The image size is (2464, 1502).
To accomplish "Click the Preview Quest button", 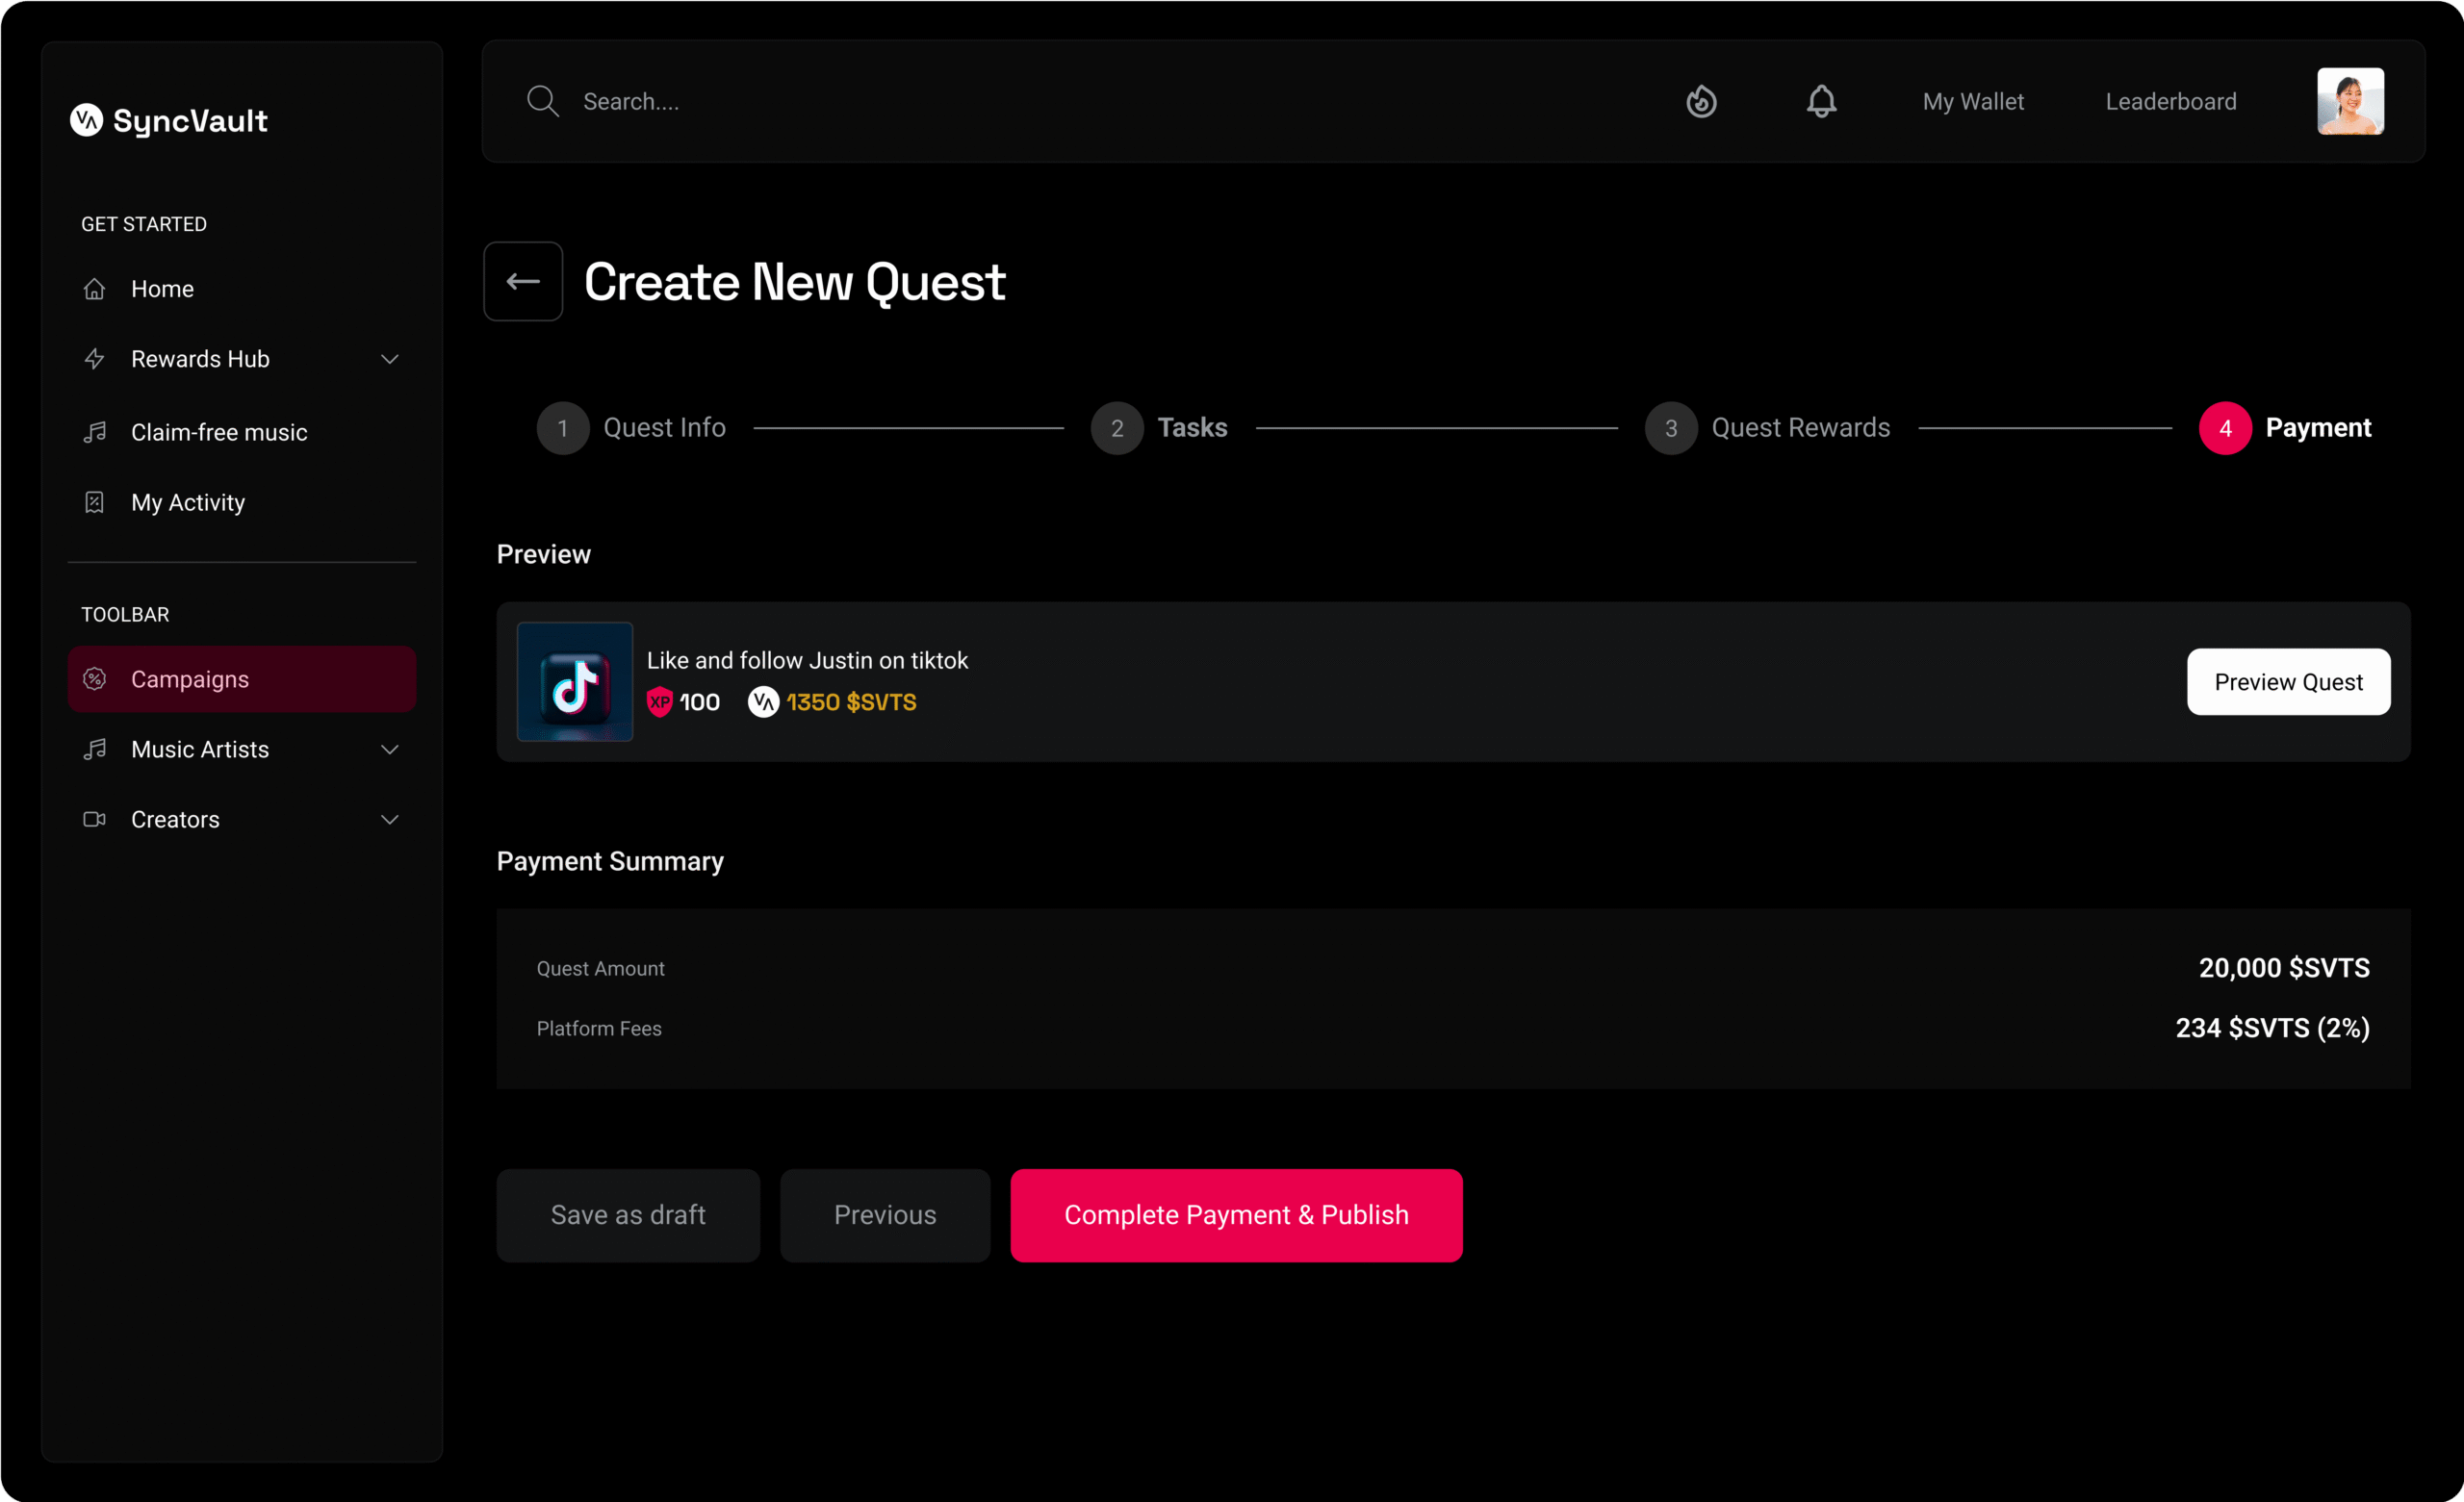I will point(2288,682).
